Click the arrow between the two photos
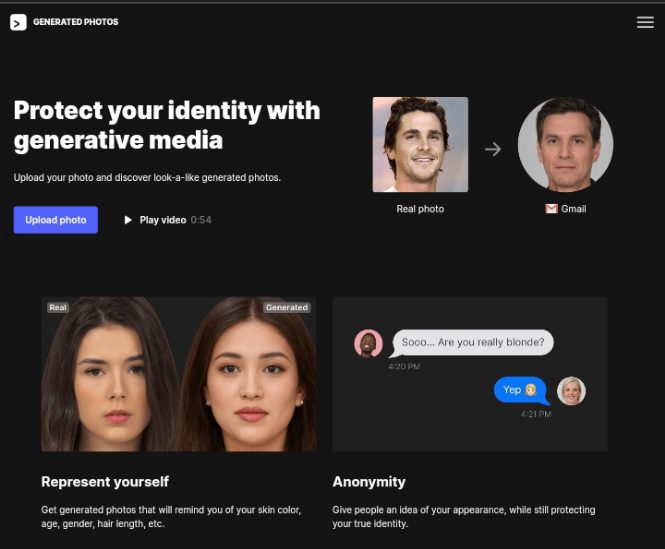The height and width of the screenshot is (549, 665). (493, 149)
